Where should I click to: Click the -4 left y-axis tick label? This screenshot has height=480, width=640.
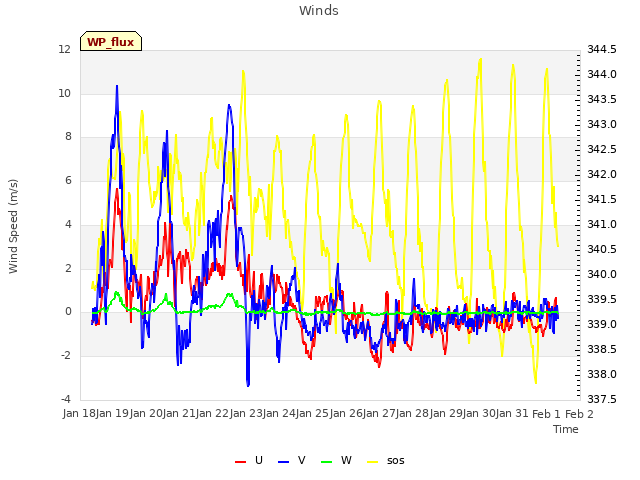click(66, 399)
